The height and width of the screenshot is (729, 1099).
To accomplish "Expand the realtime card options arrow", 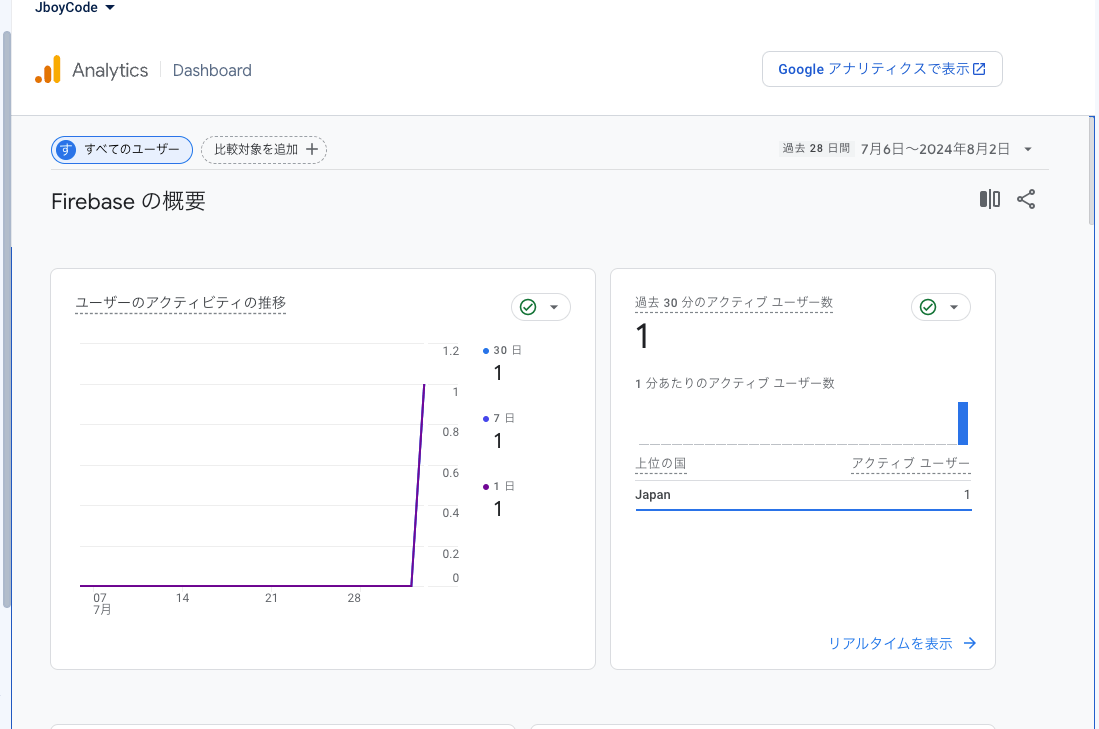I will 954,307.
